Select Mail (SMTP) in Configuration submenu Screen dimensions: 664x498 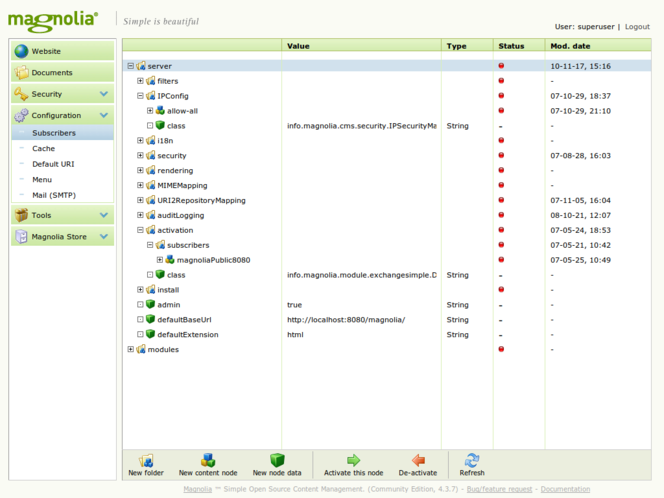[54, 195]
